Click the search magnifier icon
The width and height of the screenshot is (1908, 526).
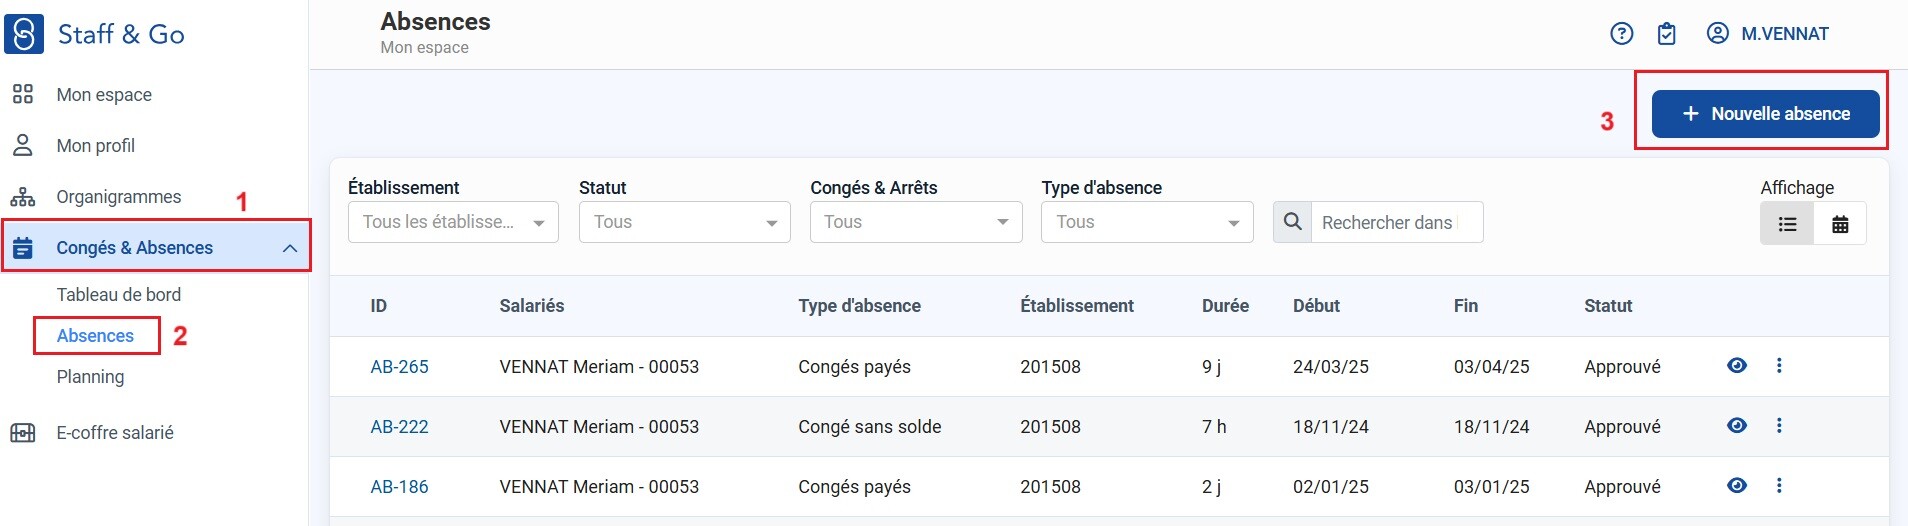(x=1292, y=222)
